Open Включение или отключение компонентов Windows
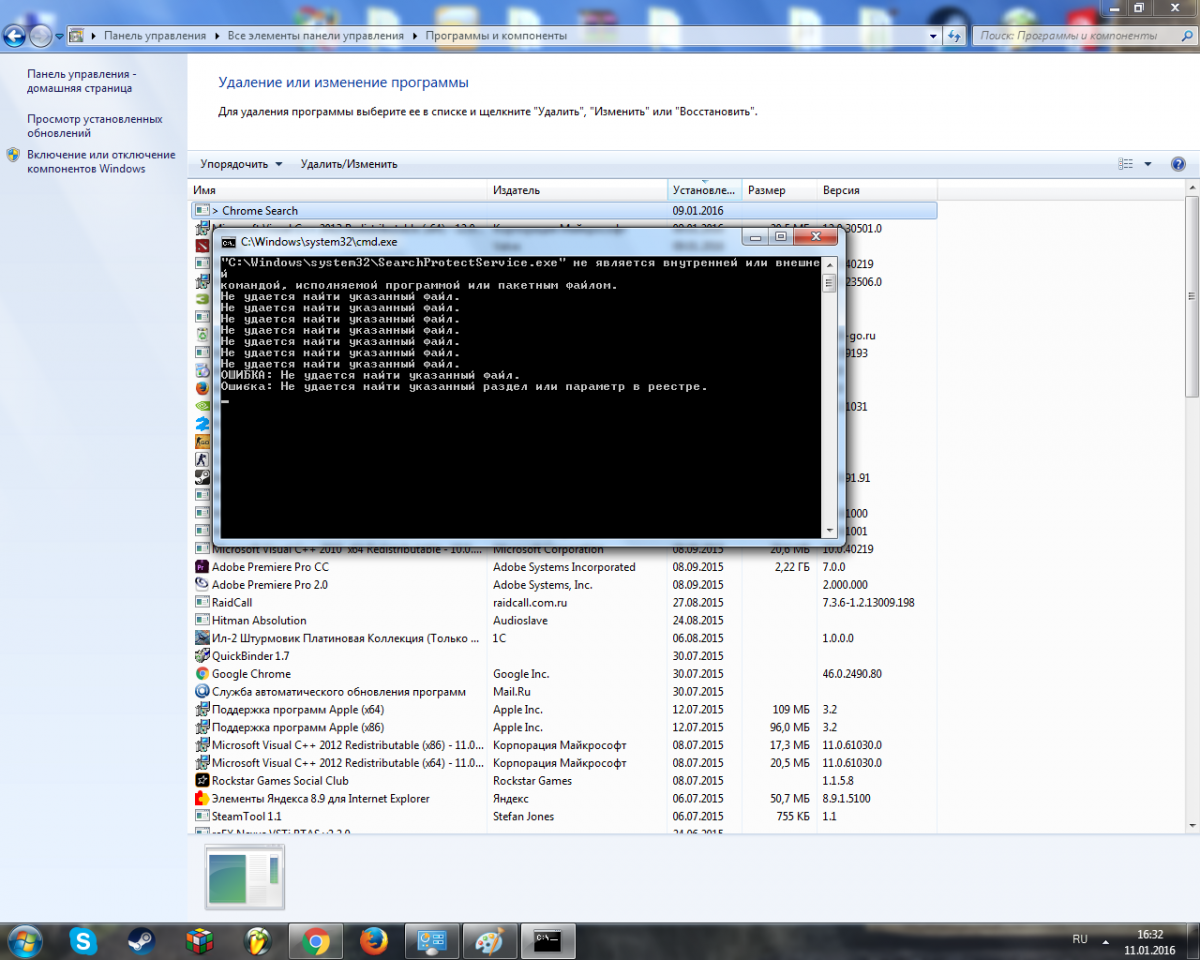This screenshot has height=960, width=1200. click(100, 161)
